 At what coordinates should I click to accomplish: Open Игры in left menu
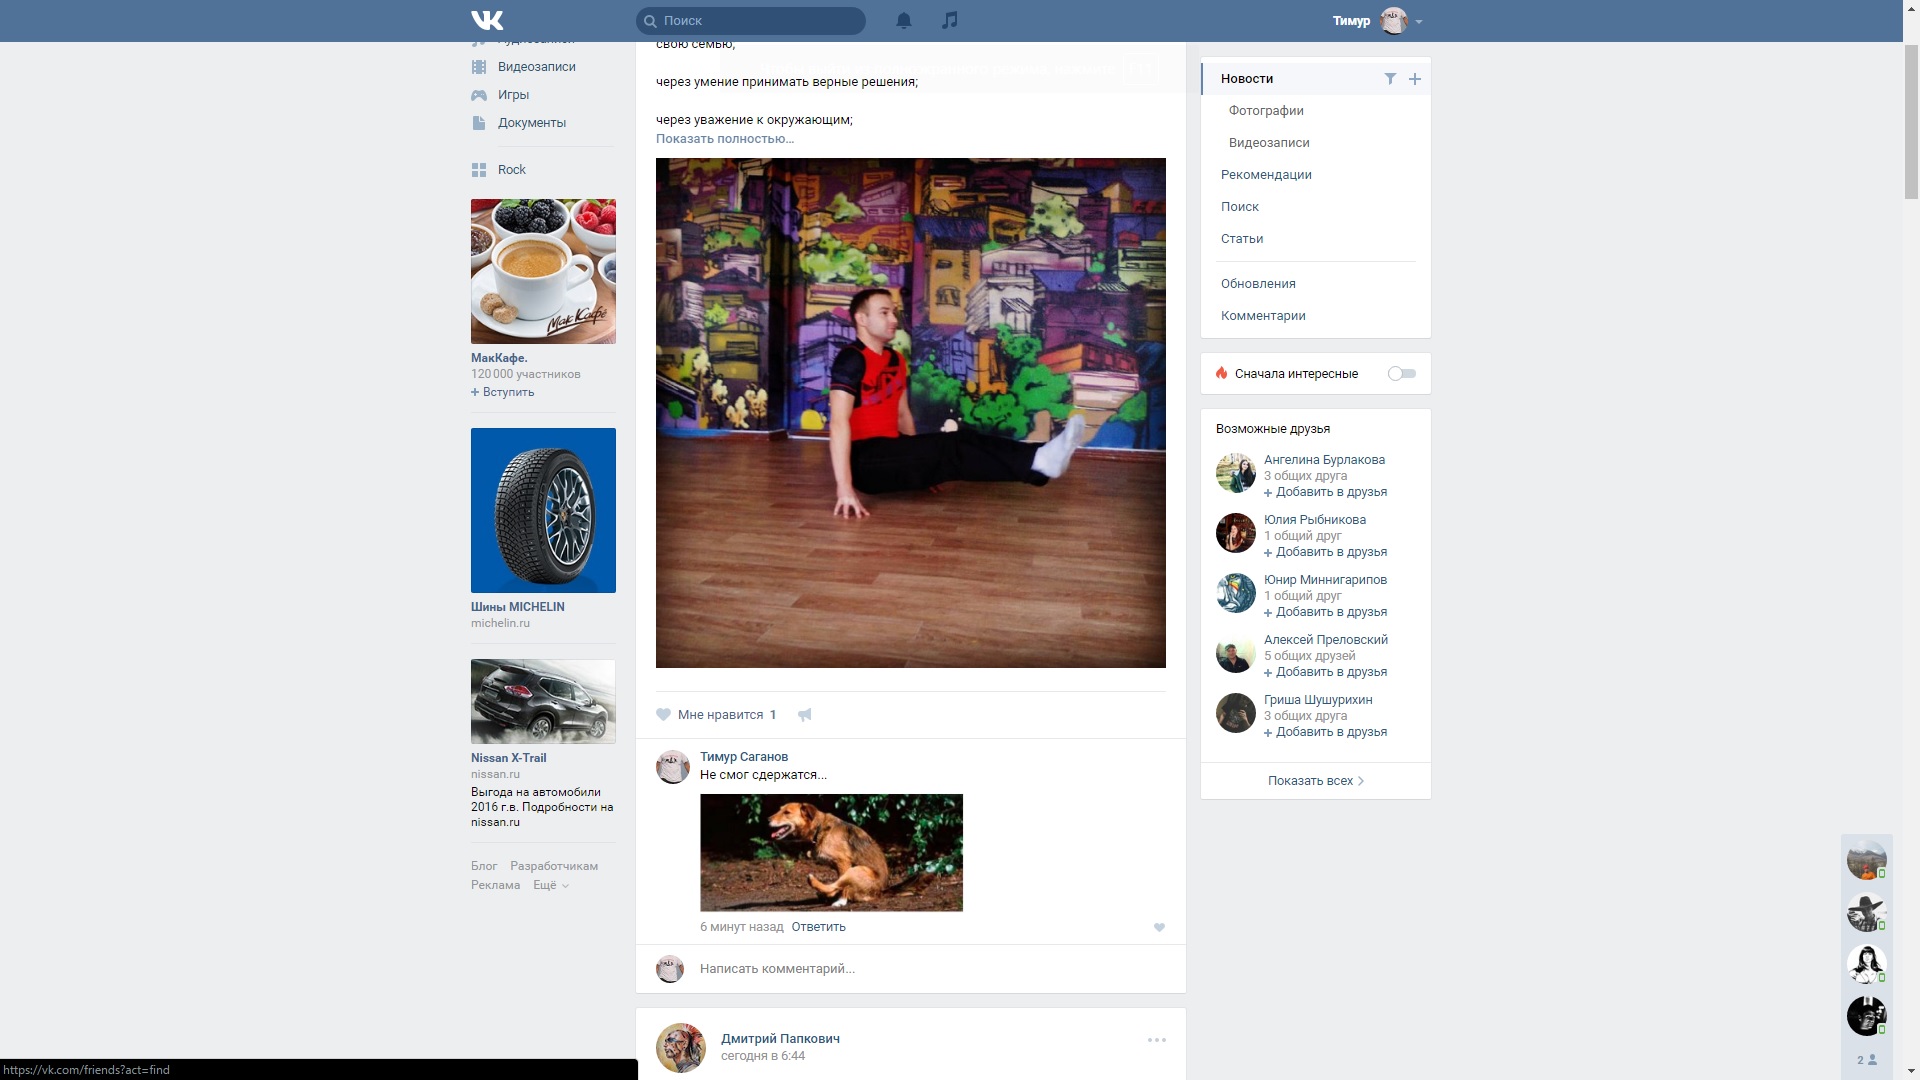pos(514,95)
